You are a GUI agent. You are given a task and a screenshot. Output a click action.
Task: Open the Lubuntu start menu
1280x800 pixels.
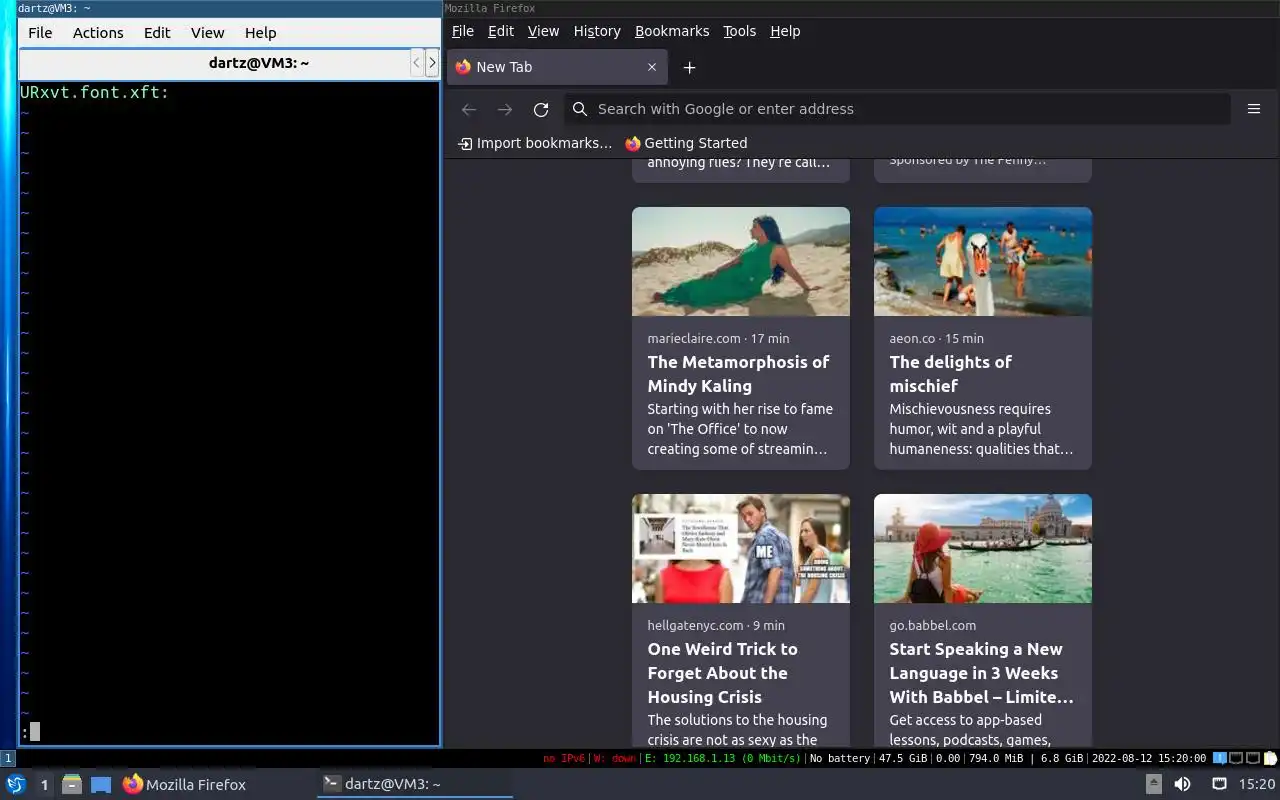[16, 784]
